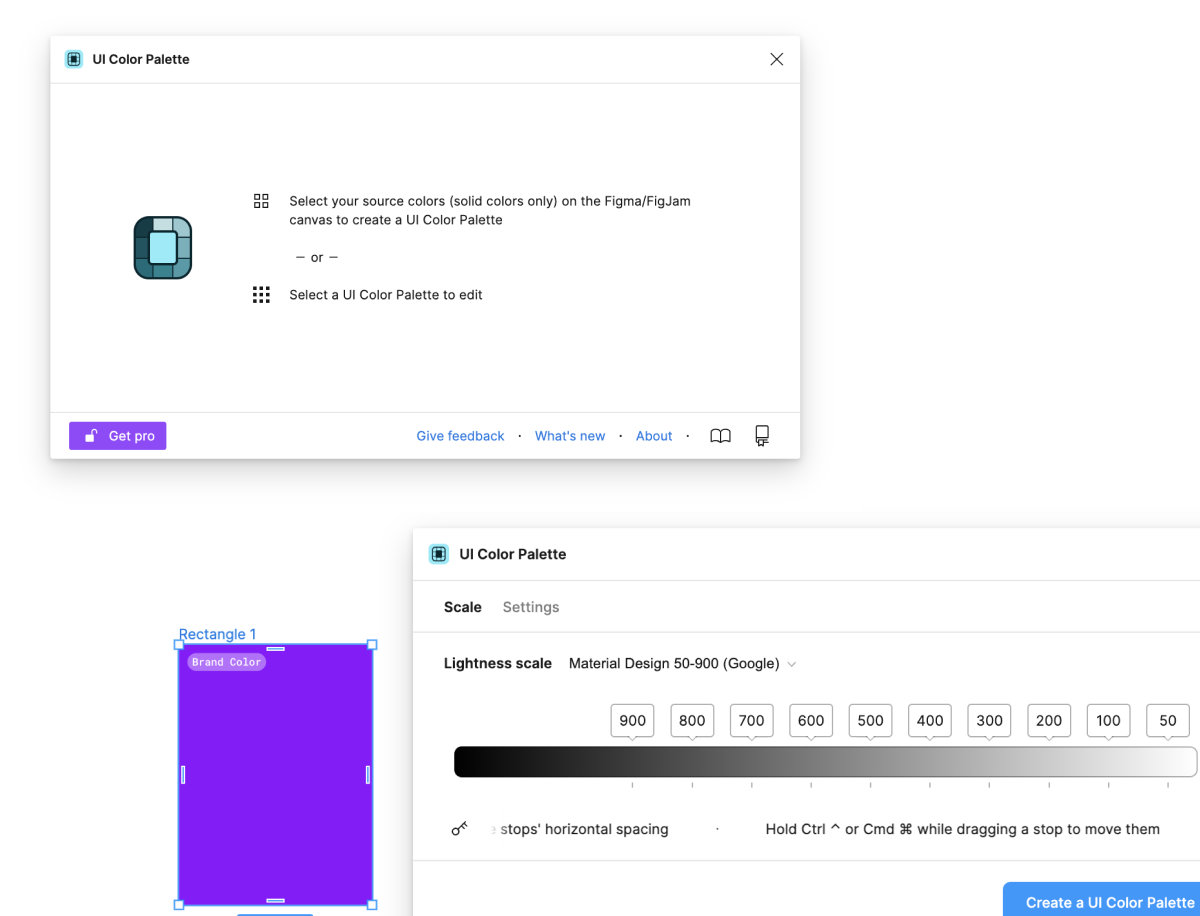Click the Get pro button
The width and height of the screenshot is (1200, 916).
(117, 436)
